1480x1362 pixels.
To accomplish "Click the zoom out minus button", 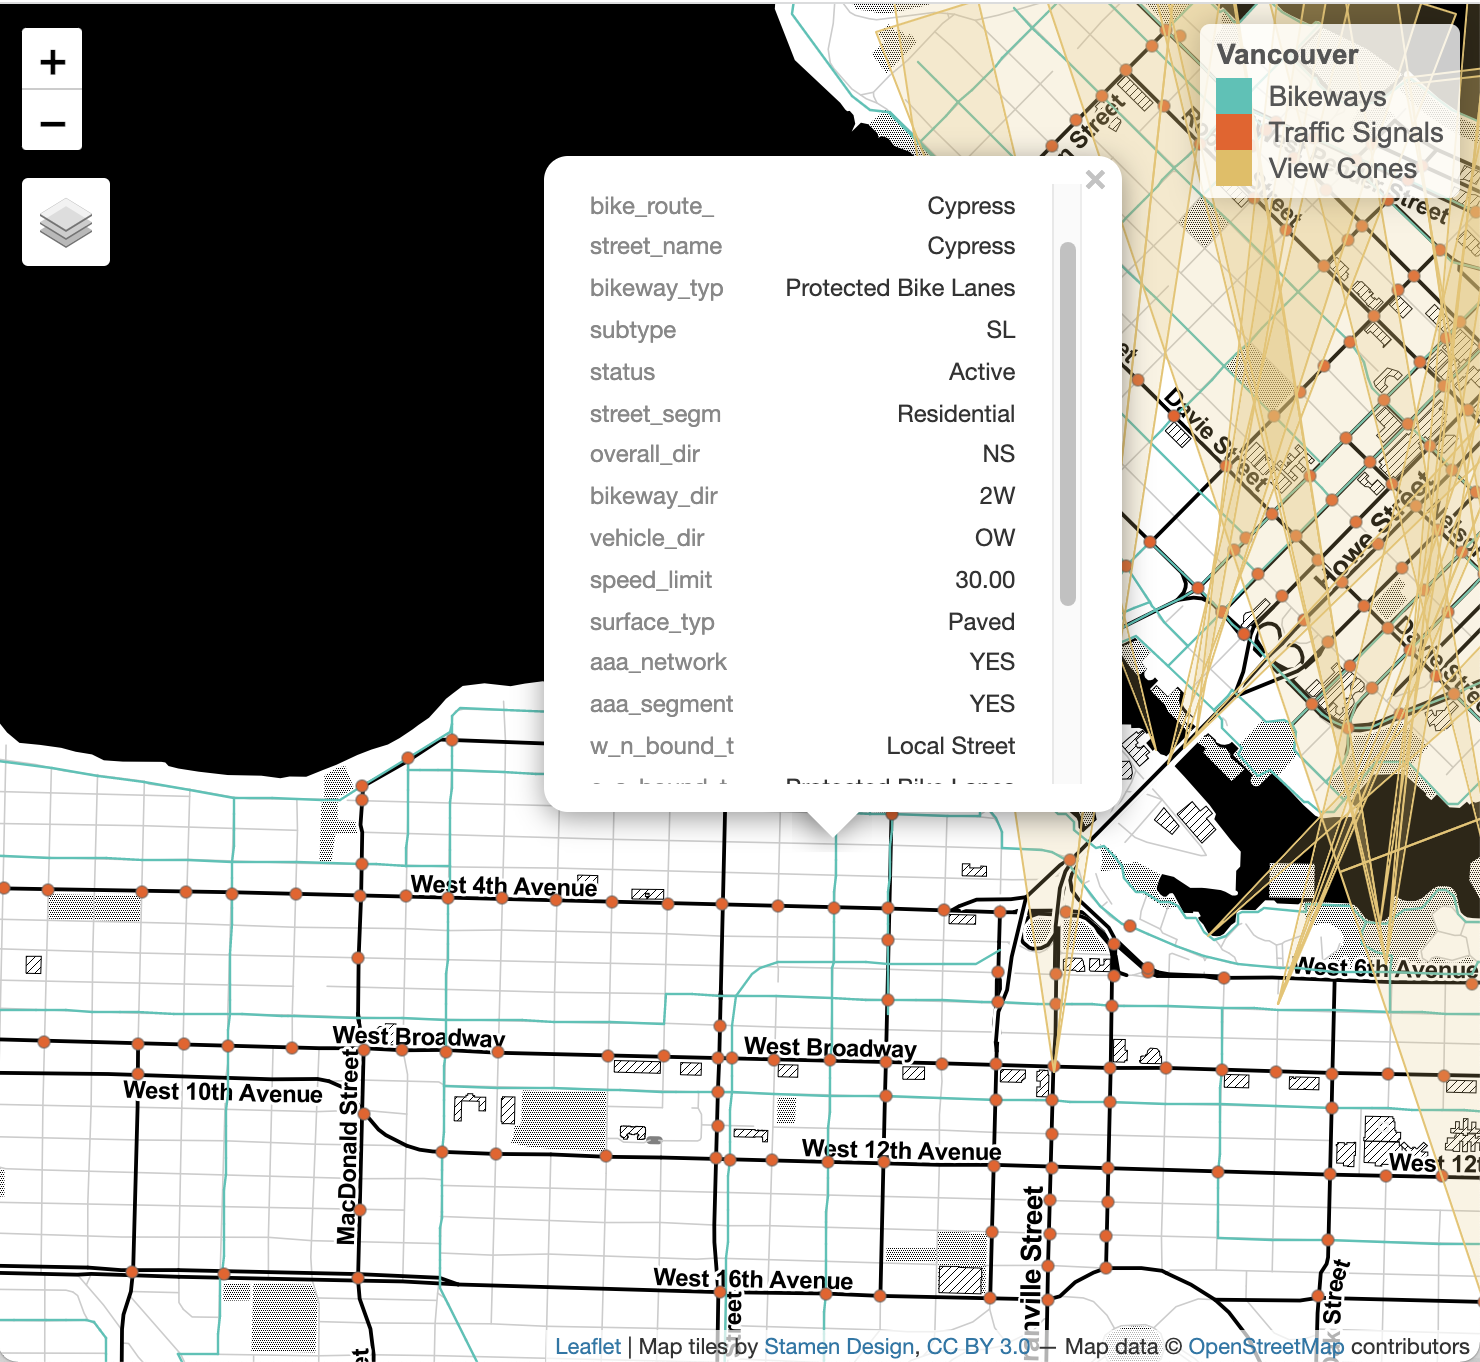I will pyautogui.click(x=52, y=124).
